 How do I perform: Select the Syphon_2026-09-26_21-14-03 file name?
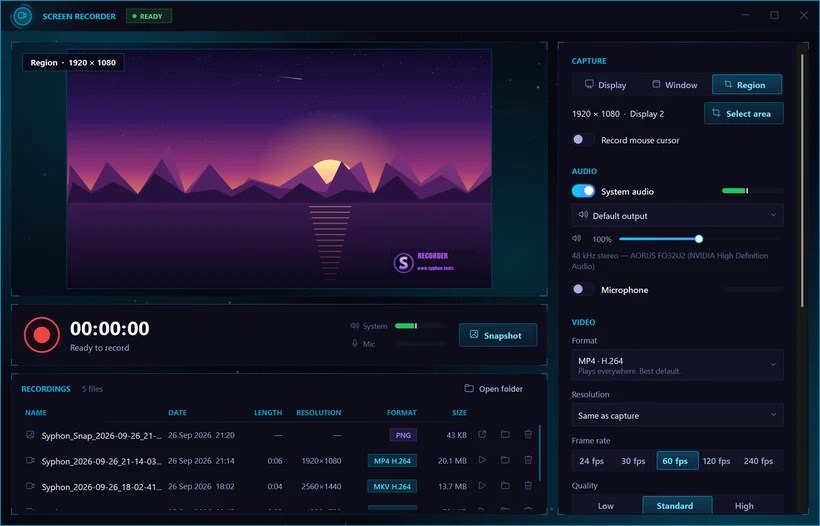click(101, 461)
